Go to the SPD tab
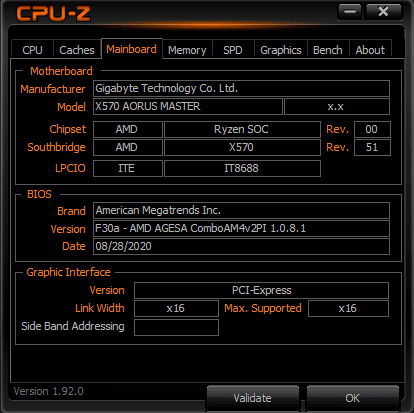 point(233,50)
